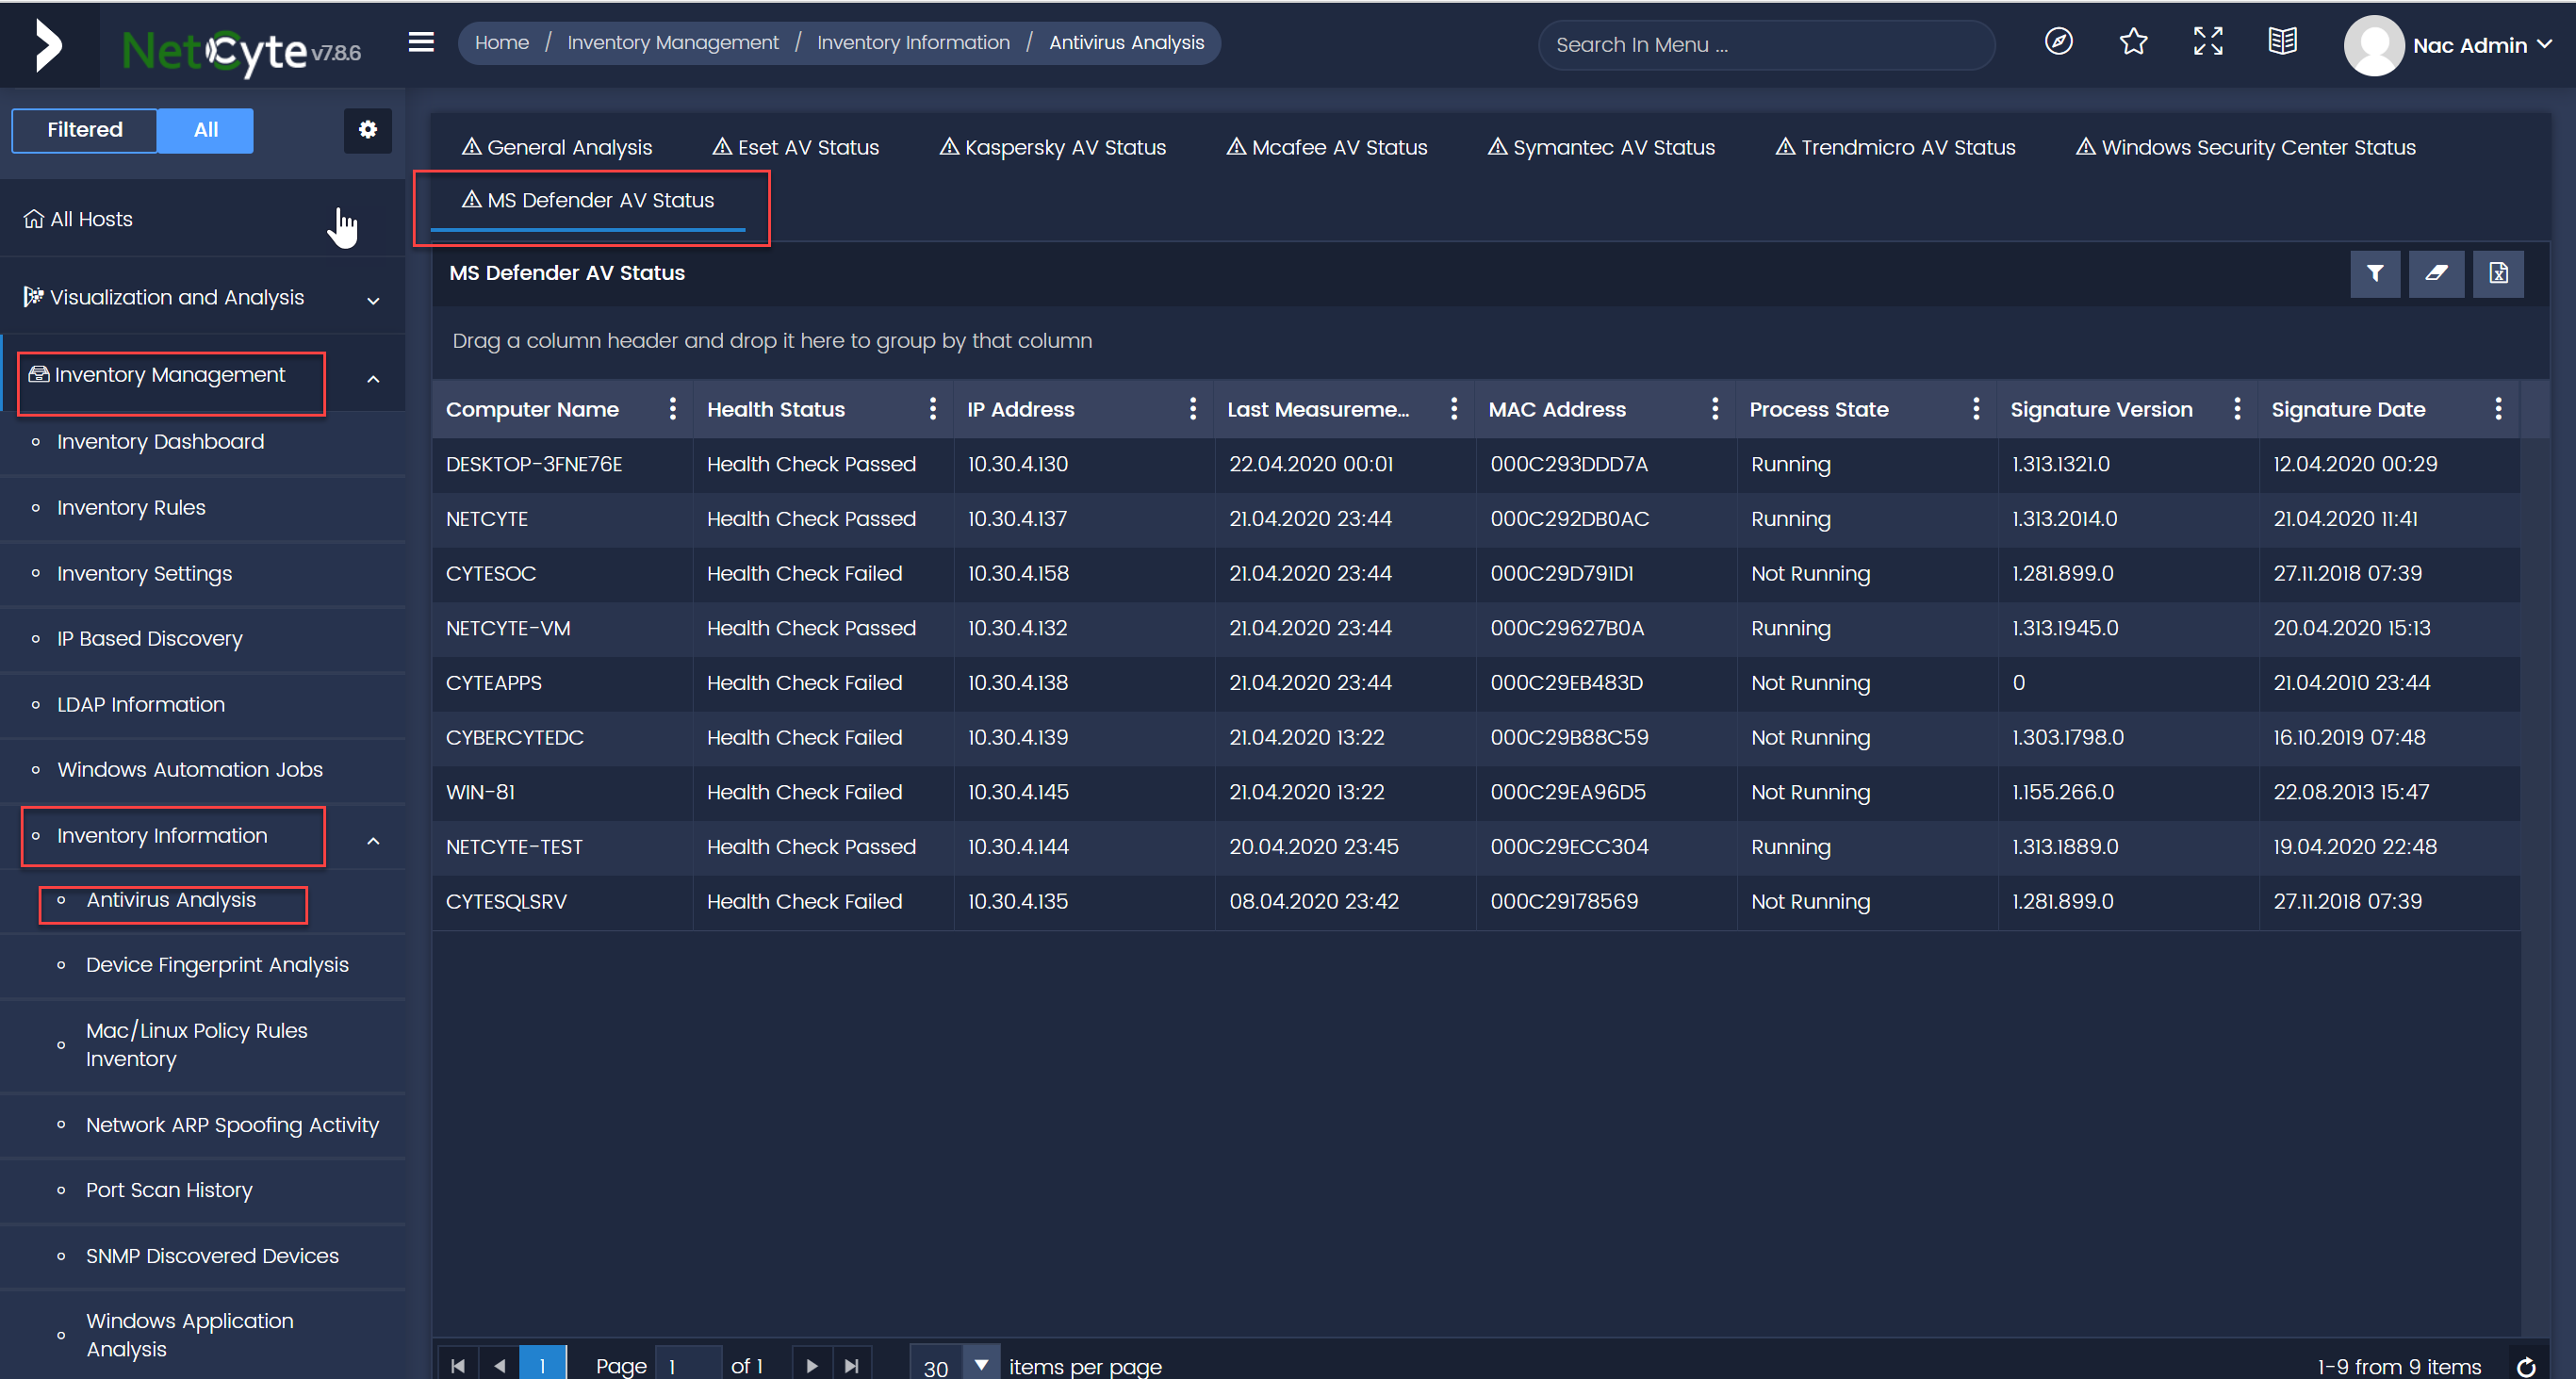The width and height of the screenshot is (2576, 1379).
Task: Open Windows Automation Jobs menu item
Action: click(x=202, y=770)
